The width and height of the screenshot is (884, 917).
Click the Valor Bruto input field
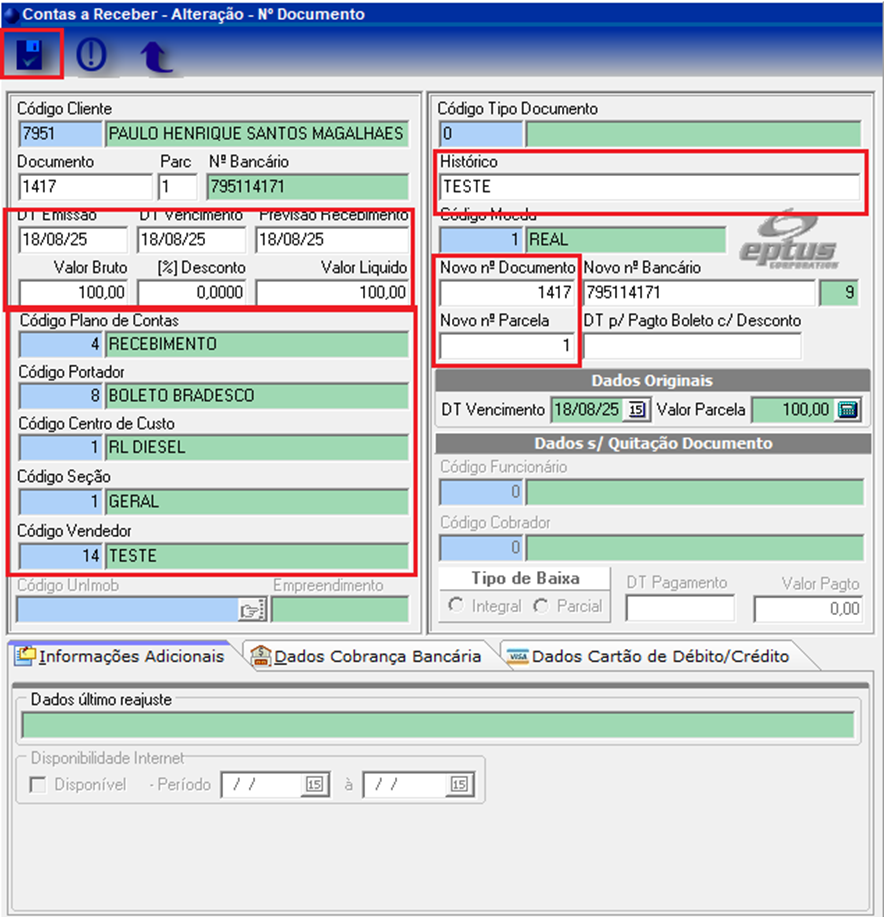[74, 293]
